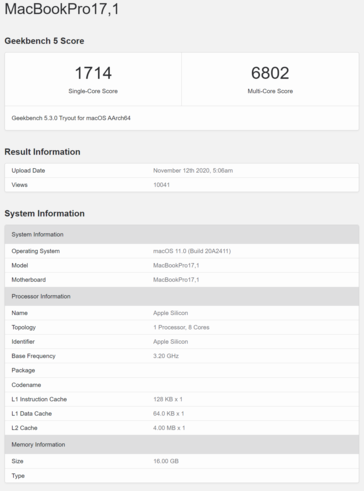
Task: Click the processor Name label
Action: (20, 313)
